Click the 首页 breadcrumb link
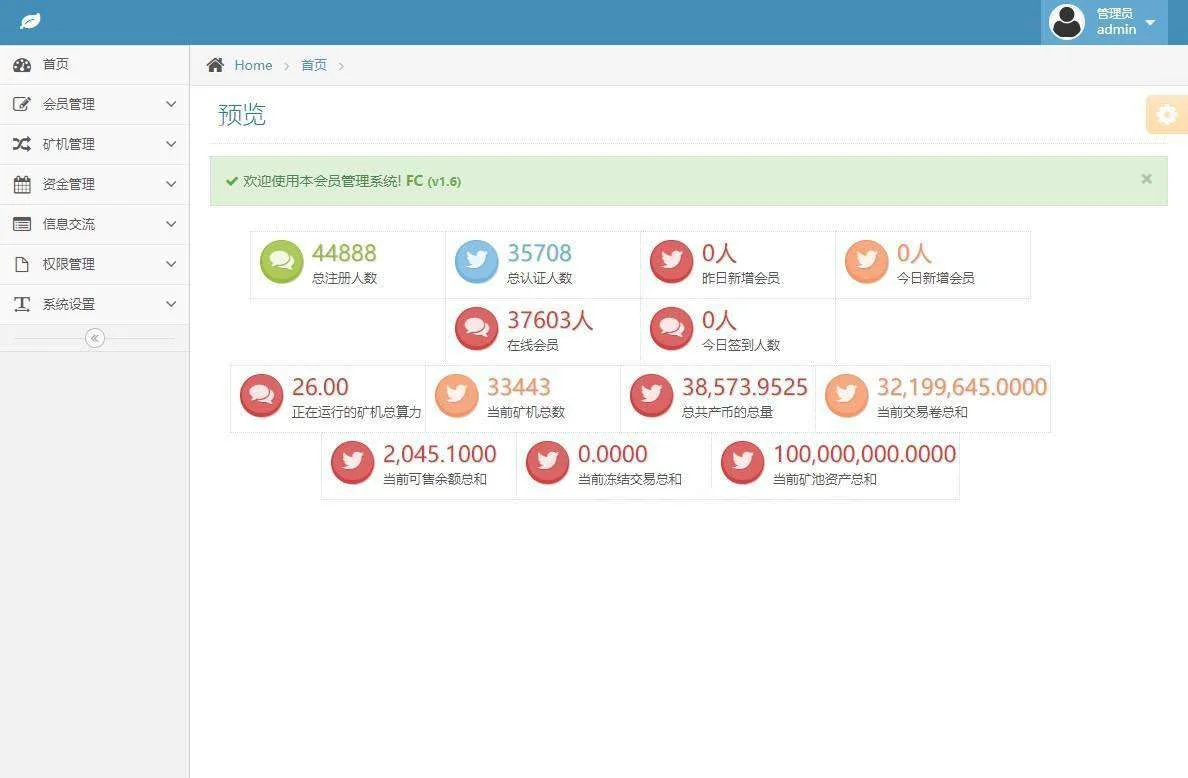 click(313, 65)
